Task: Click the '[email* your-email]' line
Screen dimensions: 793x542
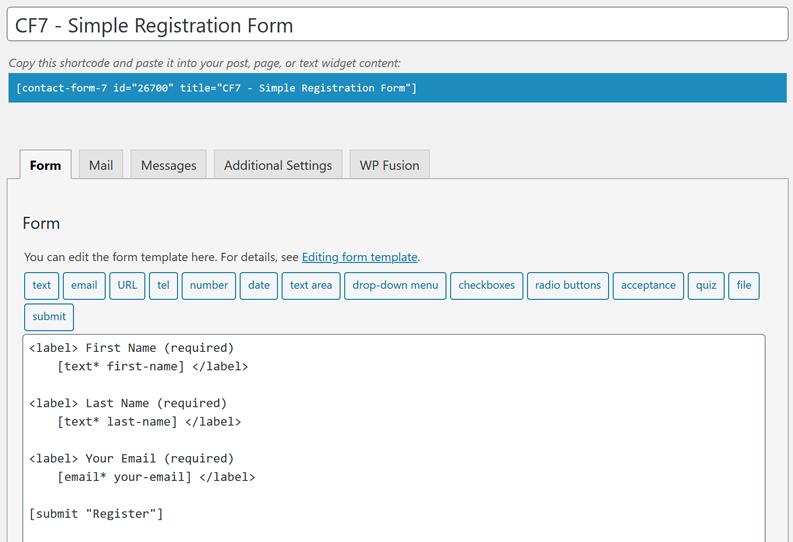Action: click(x=156, y=477)
